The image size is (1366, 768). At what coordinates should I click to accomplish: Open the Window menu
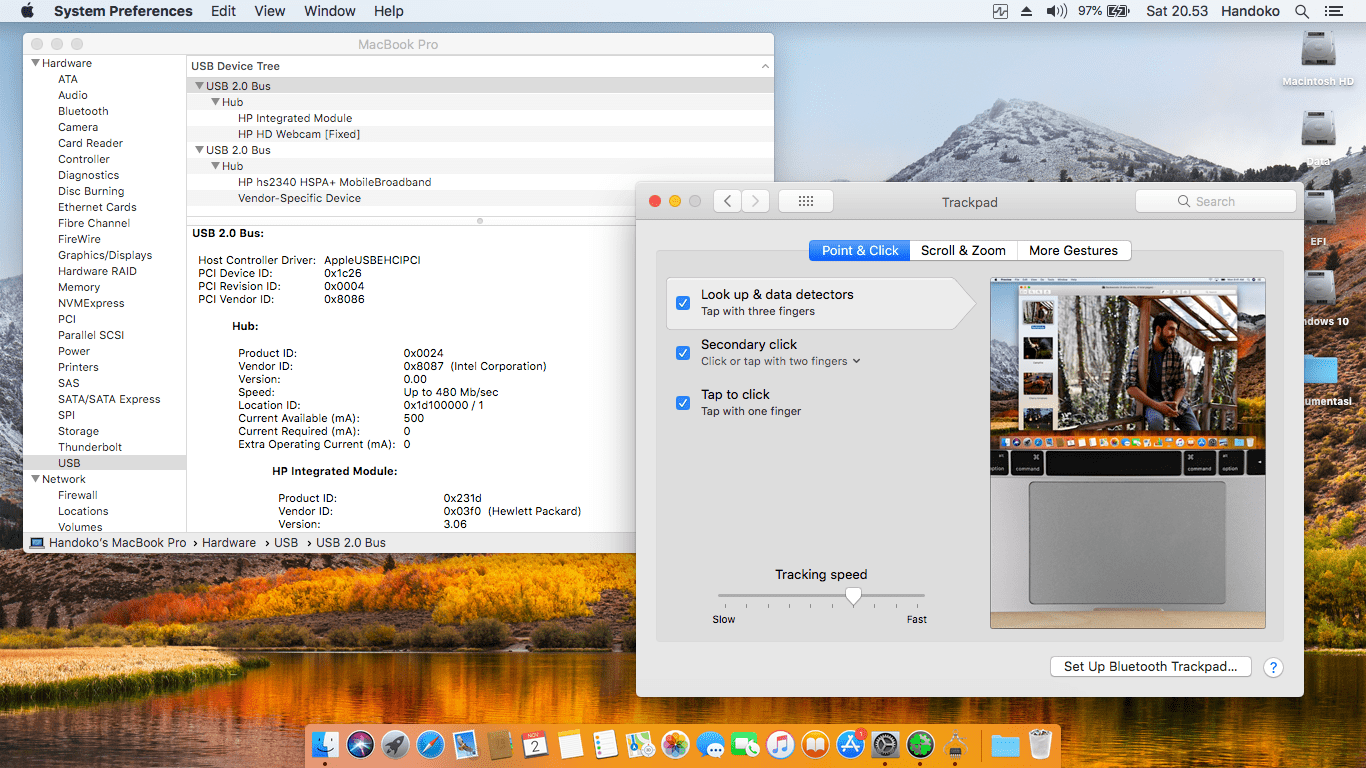(330, 11)
